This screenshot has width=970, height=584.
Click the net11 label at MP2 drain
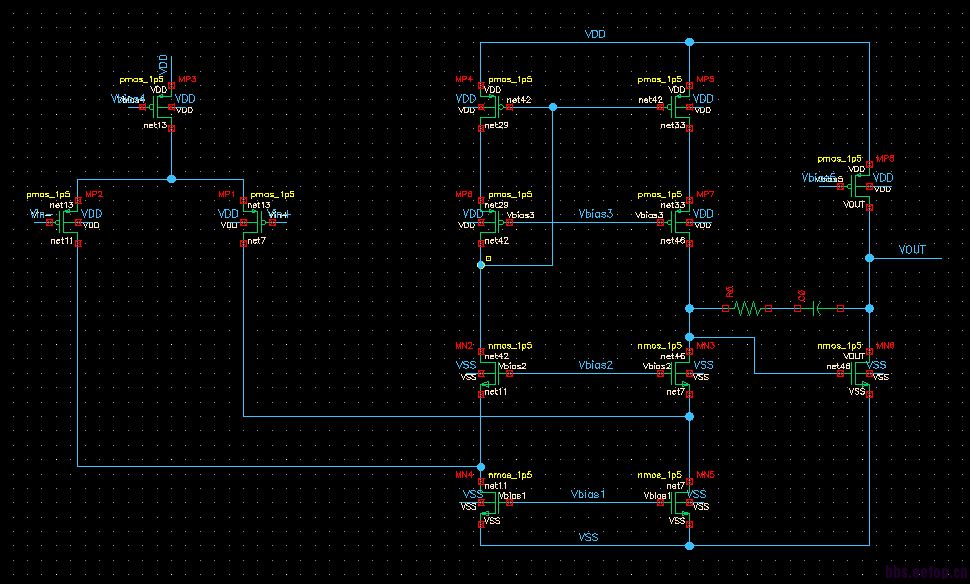coord(62,241)
